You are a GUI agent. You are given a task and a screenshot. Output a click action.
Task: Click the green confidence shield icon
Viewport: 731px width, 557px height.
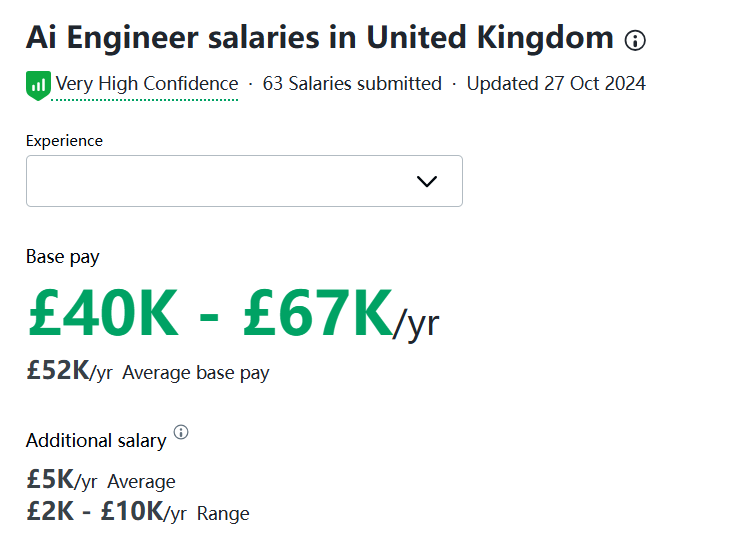click(x=38, y=85)
